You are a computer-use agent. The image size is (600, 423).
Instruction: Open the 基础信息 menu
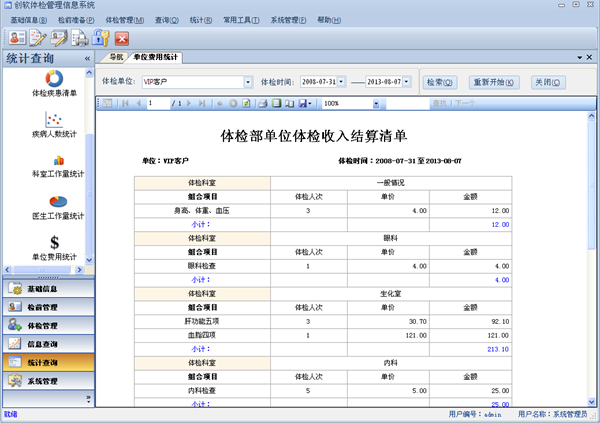(x=29, y=20)
